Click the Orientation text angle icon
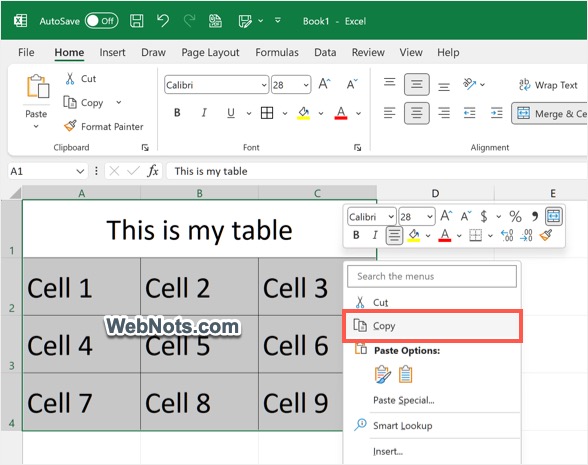This screenshot has height=465, width=588. (470, 84)
